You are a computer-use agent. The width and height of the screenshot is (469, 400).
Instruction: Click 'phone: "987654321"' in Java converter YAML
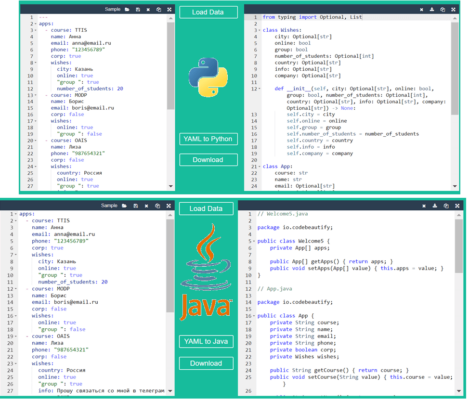click(60, 350)
